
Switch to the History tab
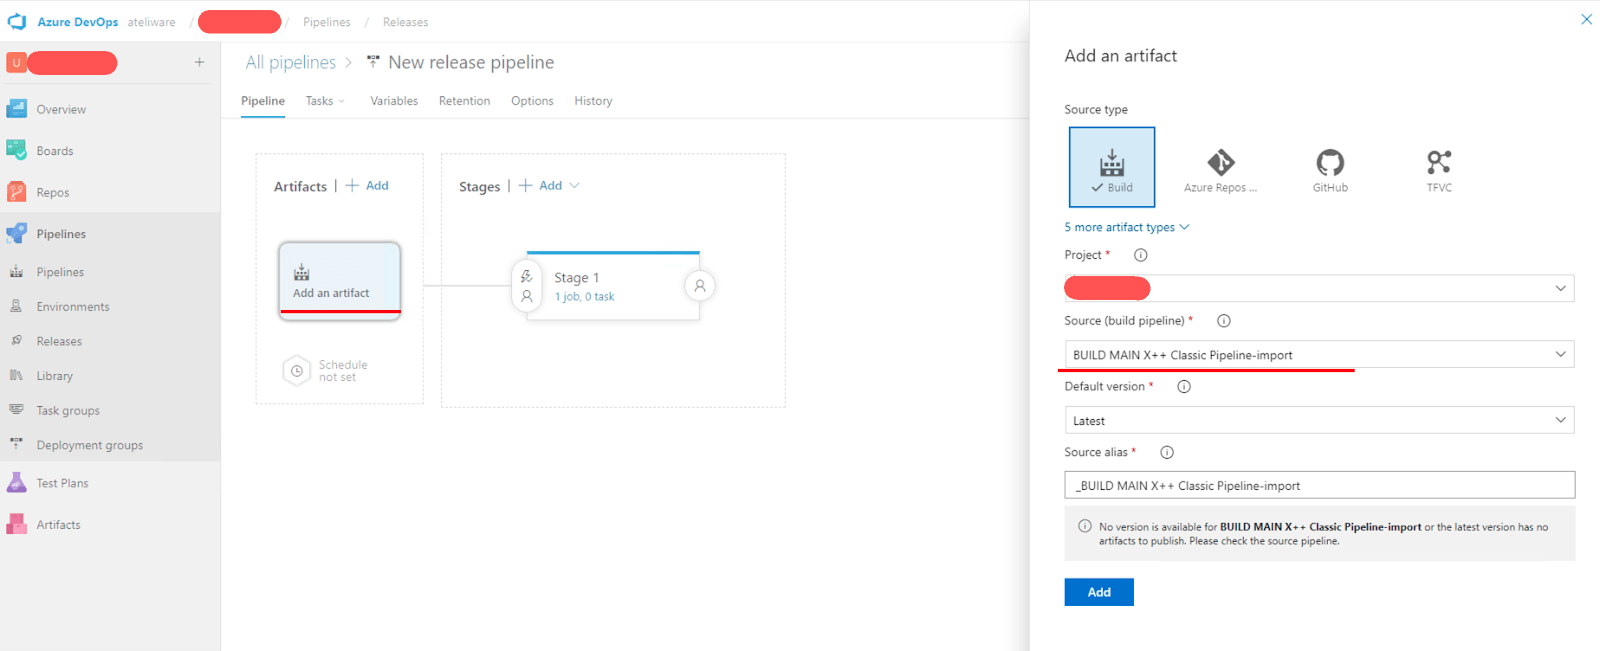click(593, 101)
